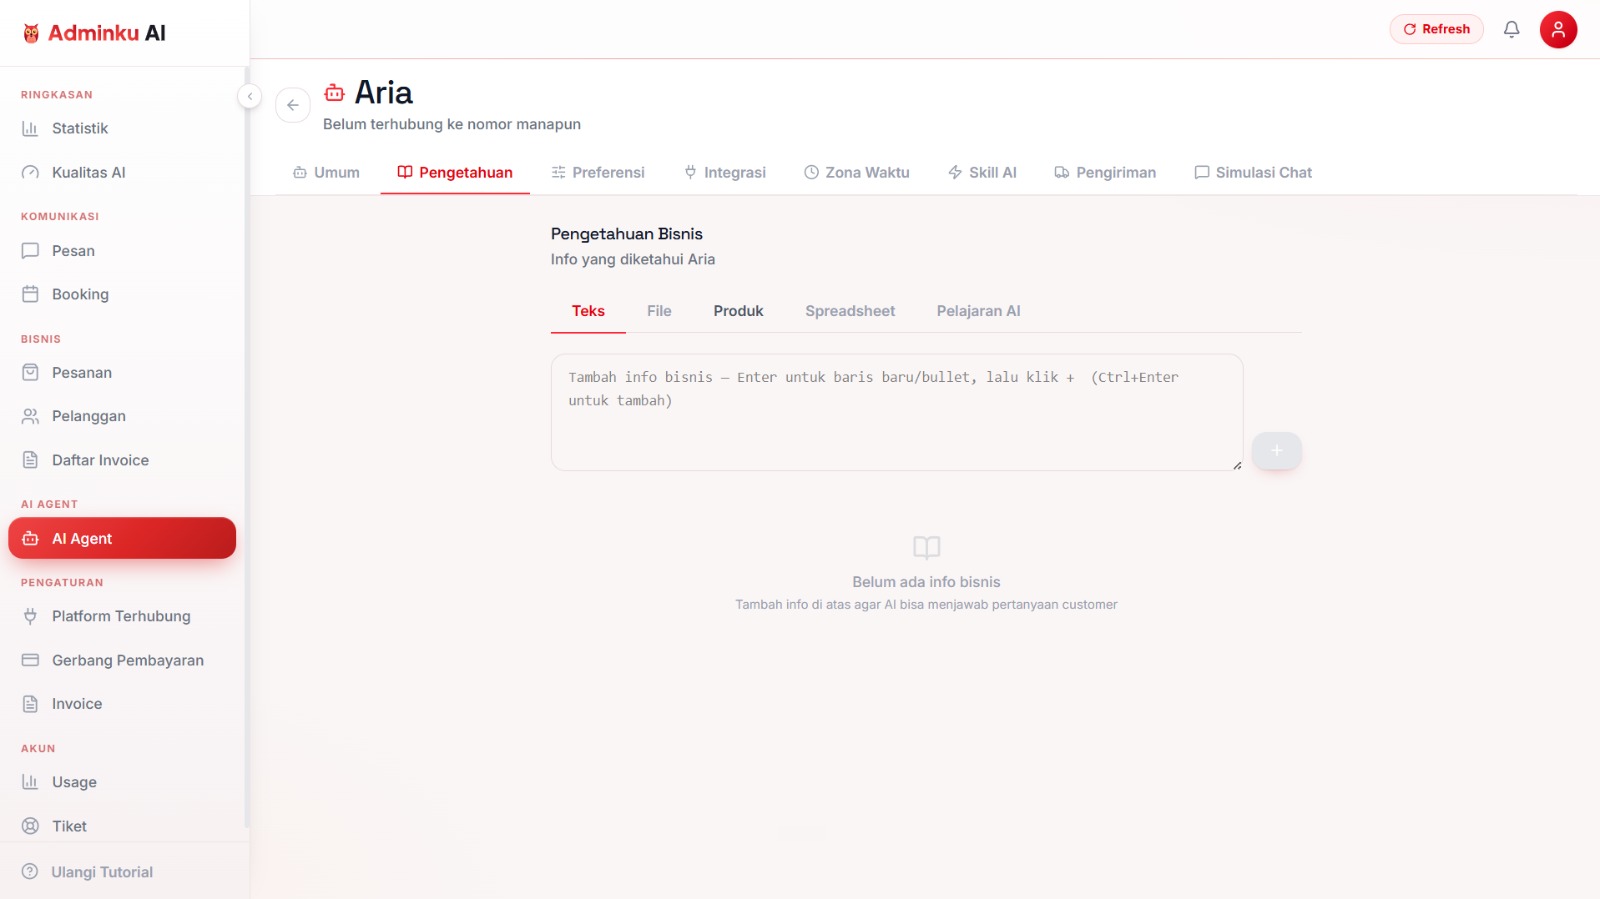
Task: Switch to the Skill AI tab
Action: click(x=982, y=172)
